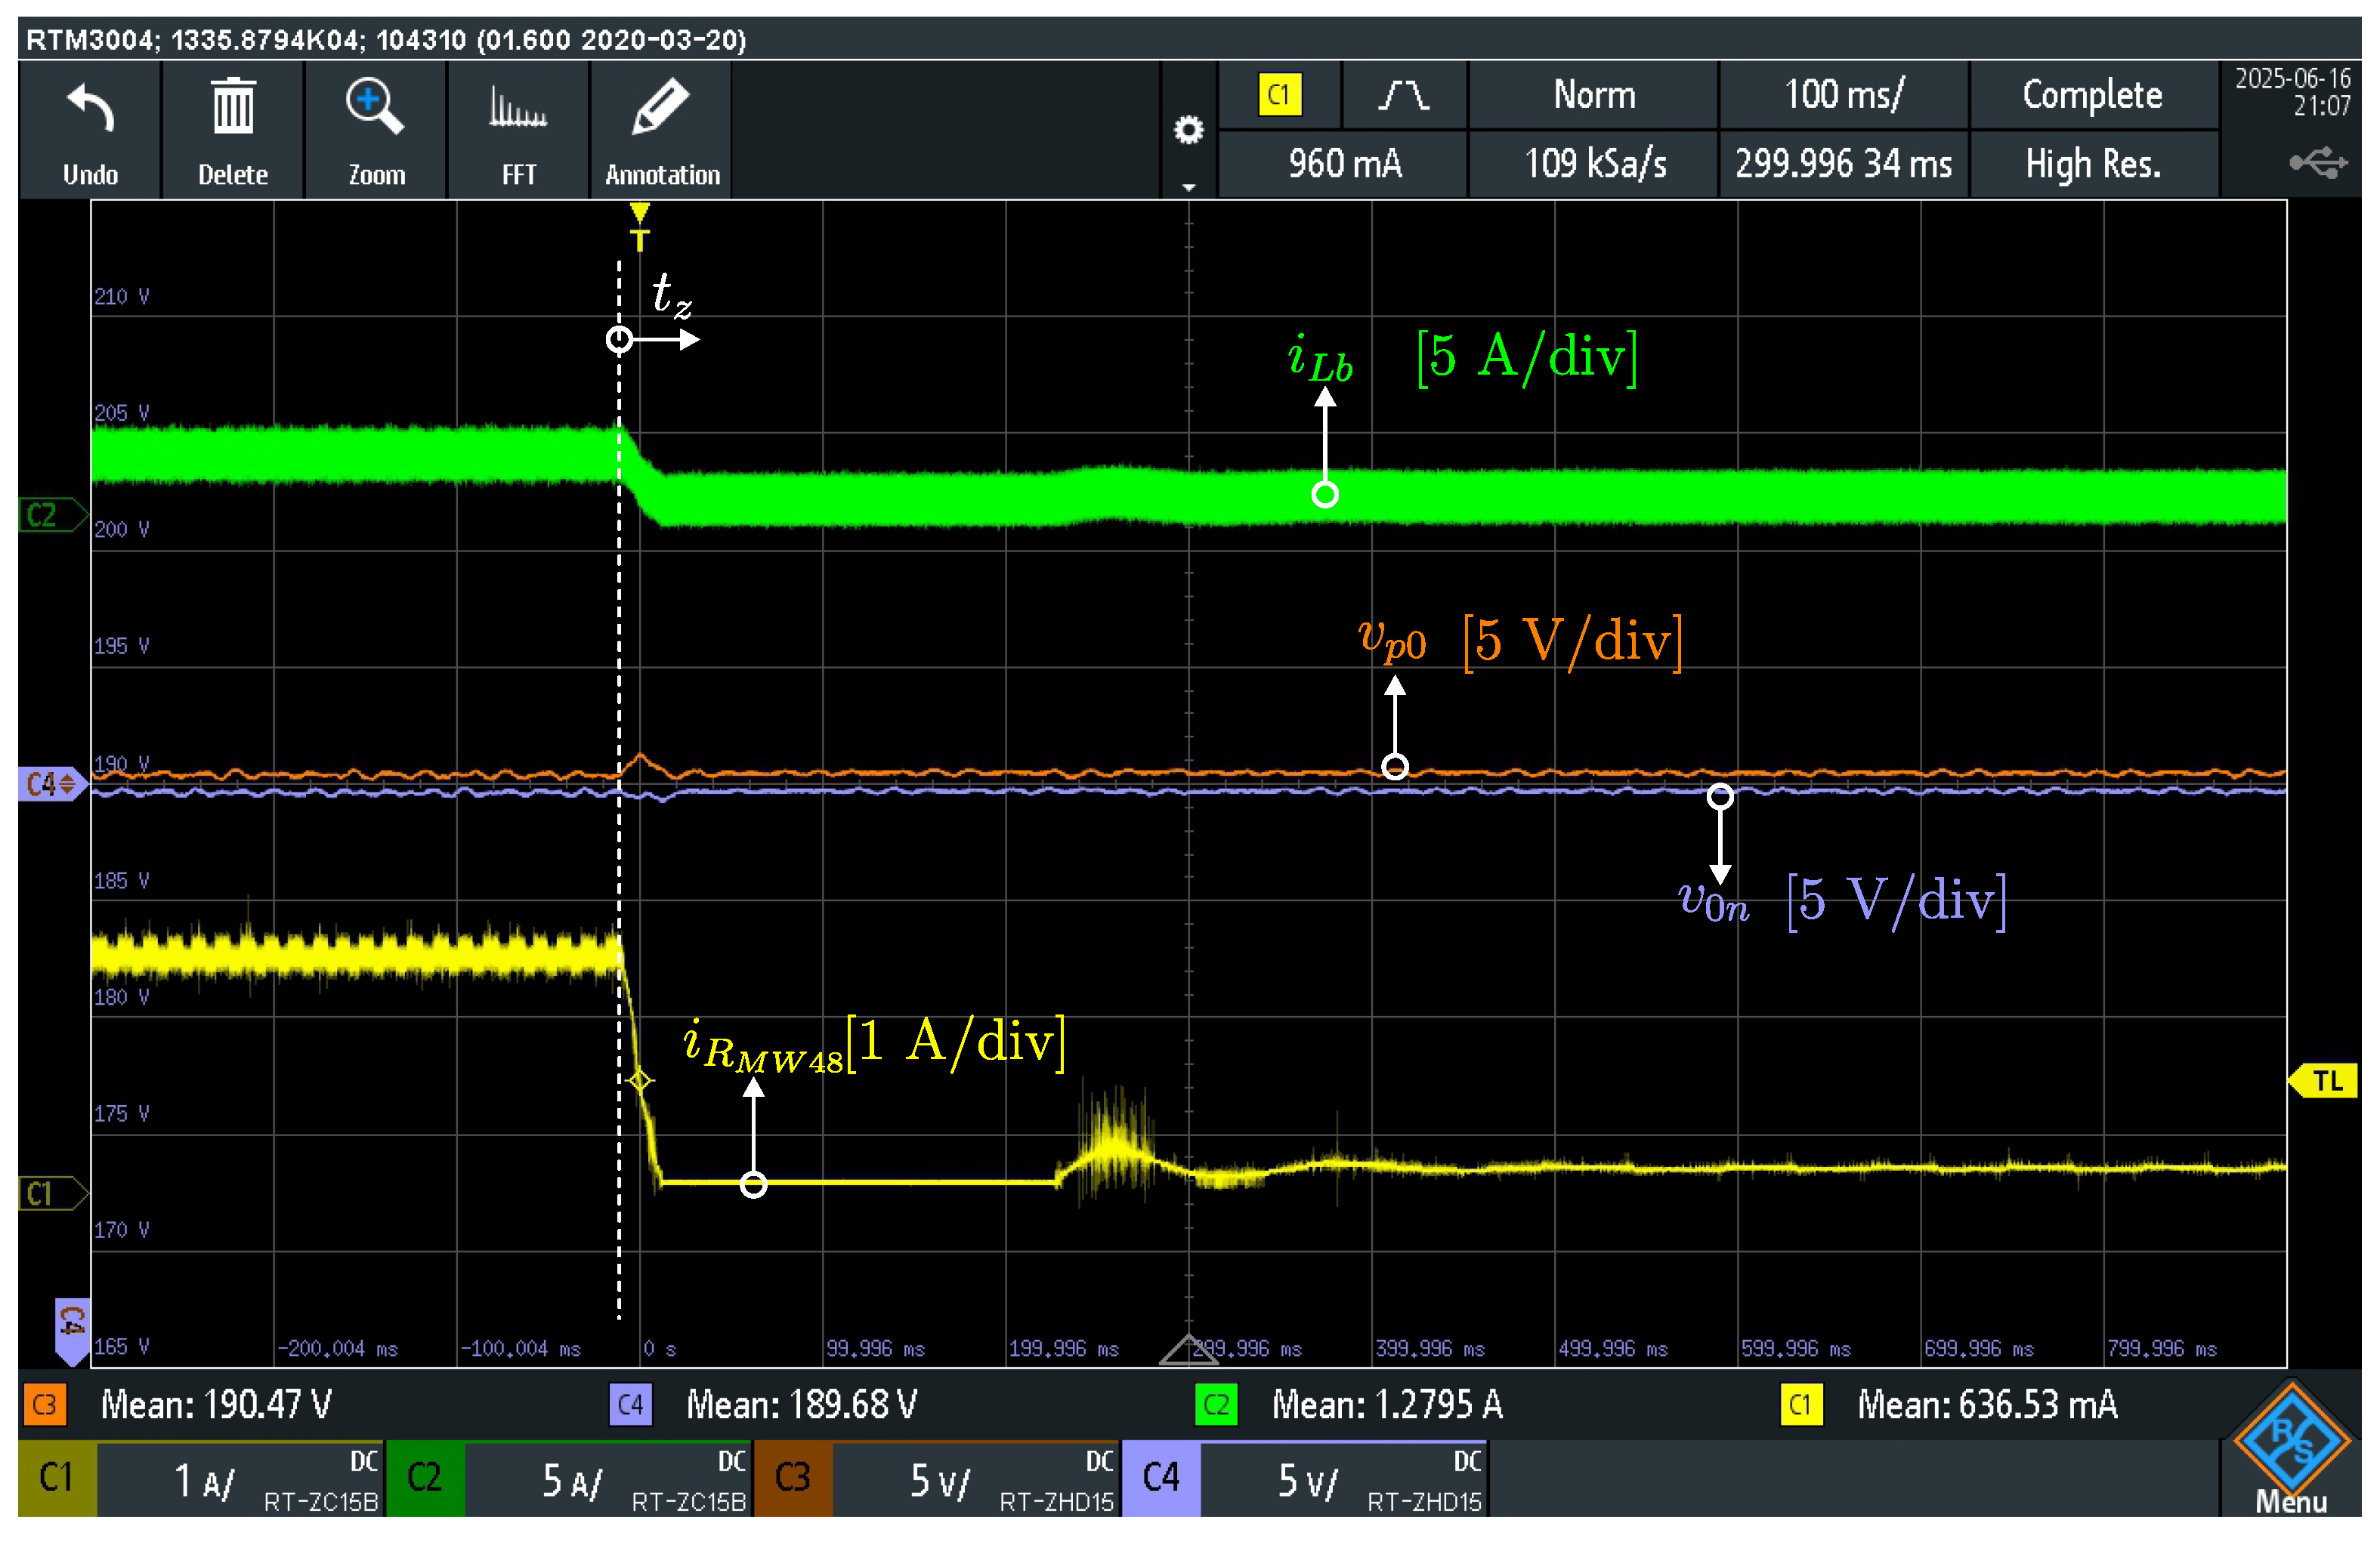This screenshot has height=1541, width=2380.
Task: Click the Delete trash can icon
Action: [233, 108]
